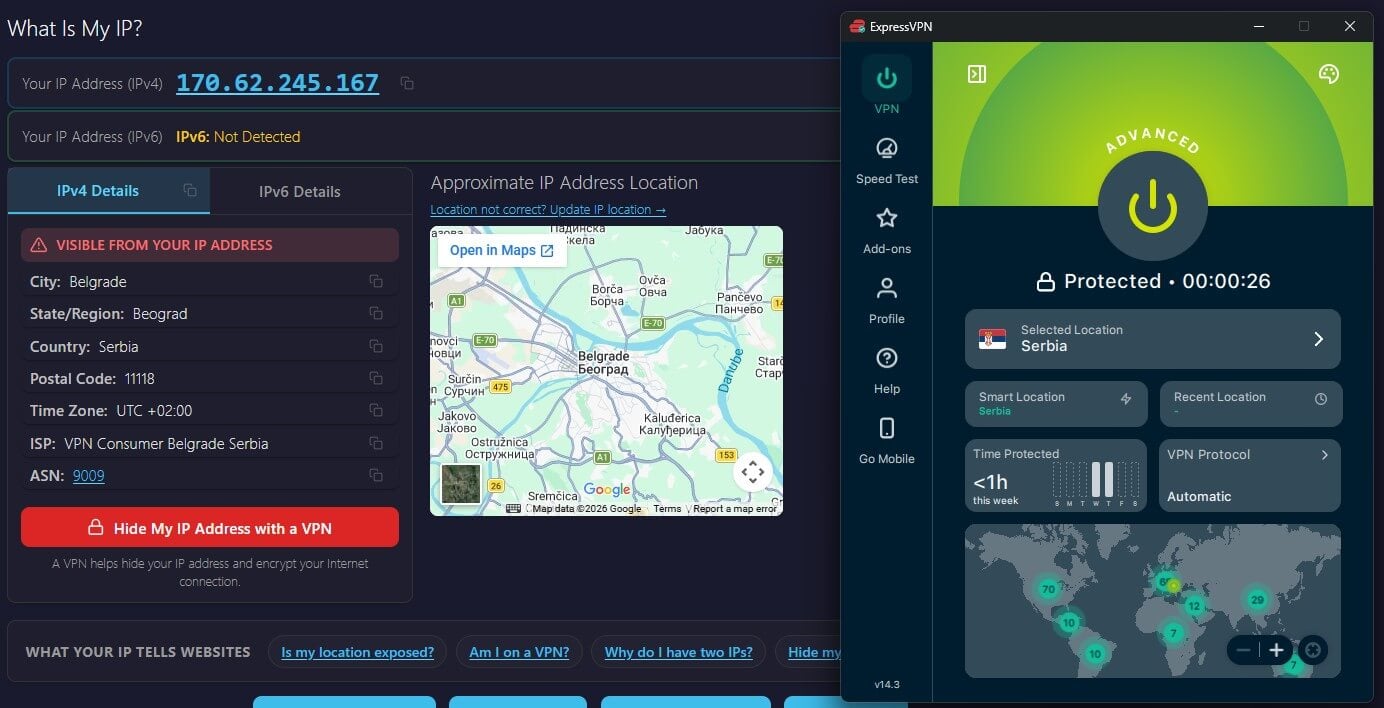Copy all IPv4 details from tab icon
This screenshot has width=1384, height=708.
[190, 190]
